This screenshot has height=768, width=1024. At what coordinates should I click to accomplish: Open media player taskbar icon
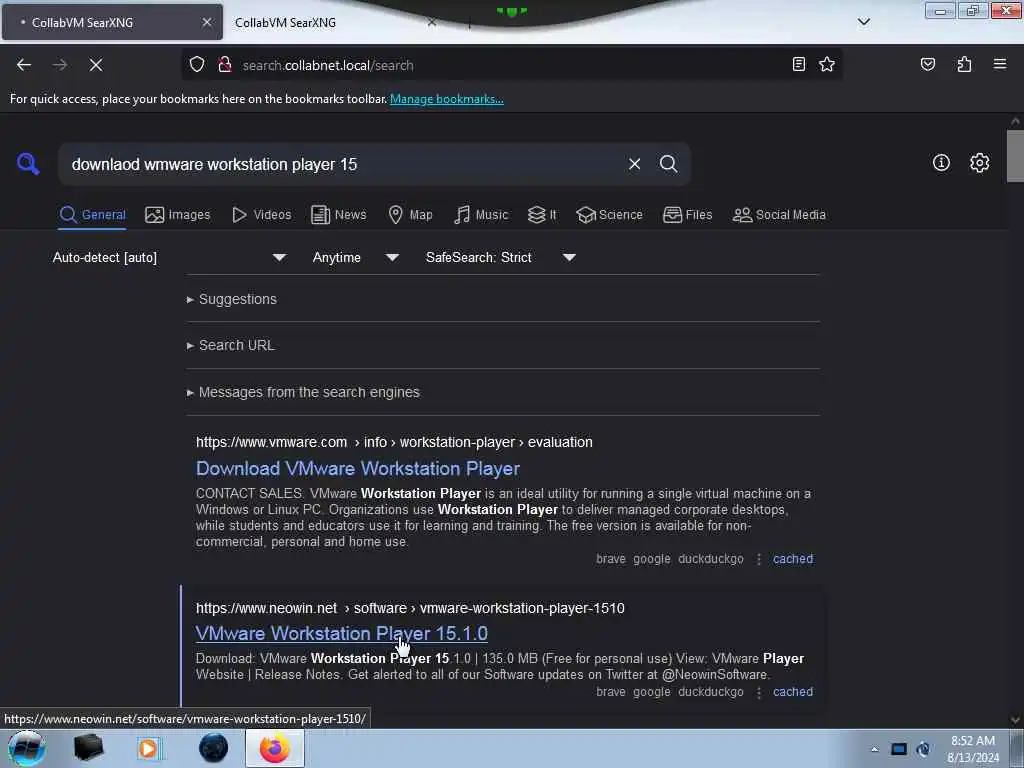148,748
